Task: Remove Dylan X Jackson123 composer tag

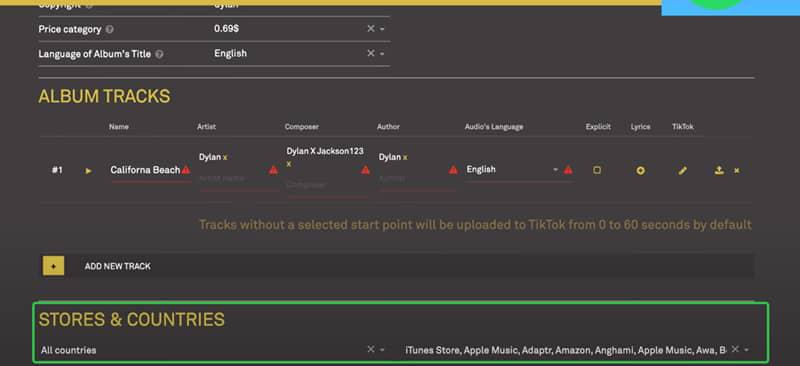Action: [289, 164]
